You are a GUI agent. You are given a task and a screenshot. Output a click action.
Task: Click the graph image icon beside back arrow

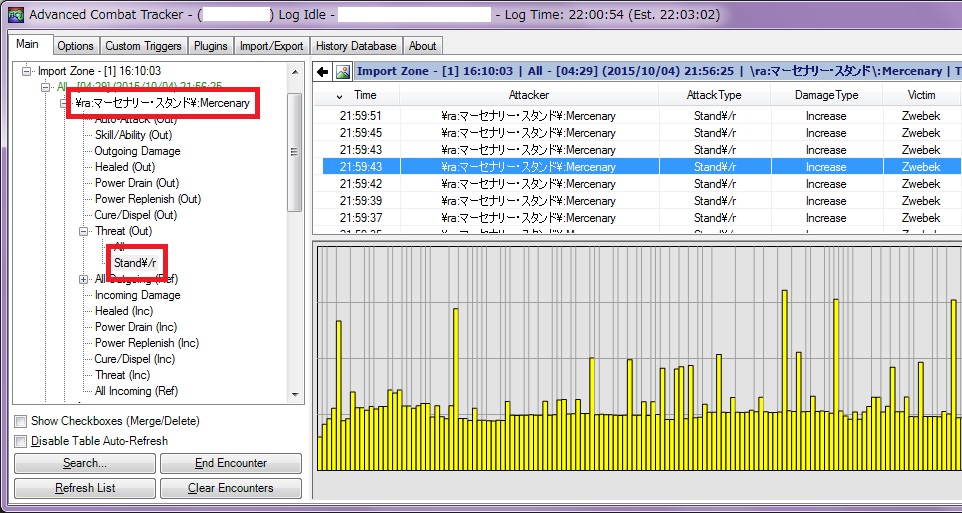coord(343,72)
